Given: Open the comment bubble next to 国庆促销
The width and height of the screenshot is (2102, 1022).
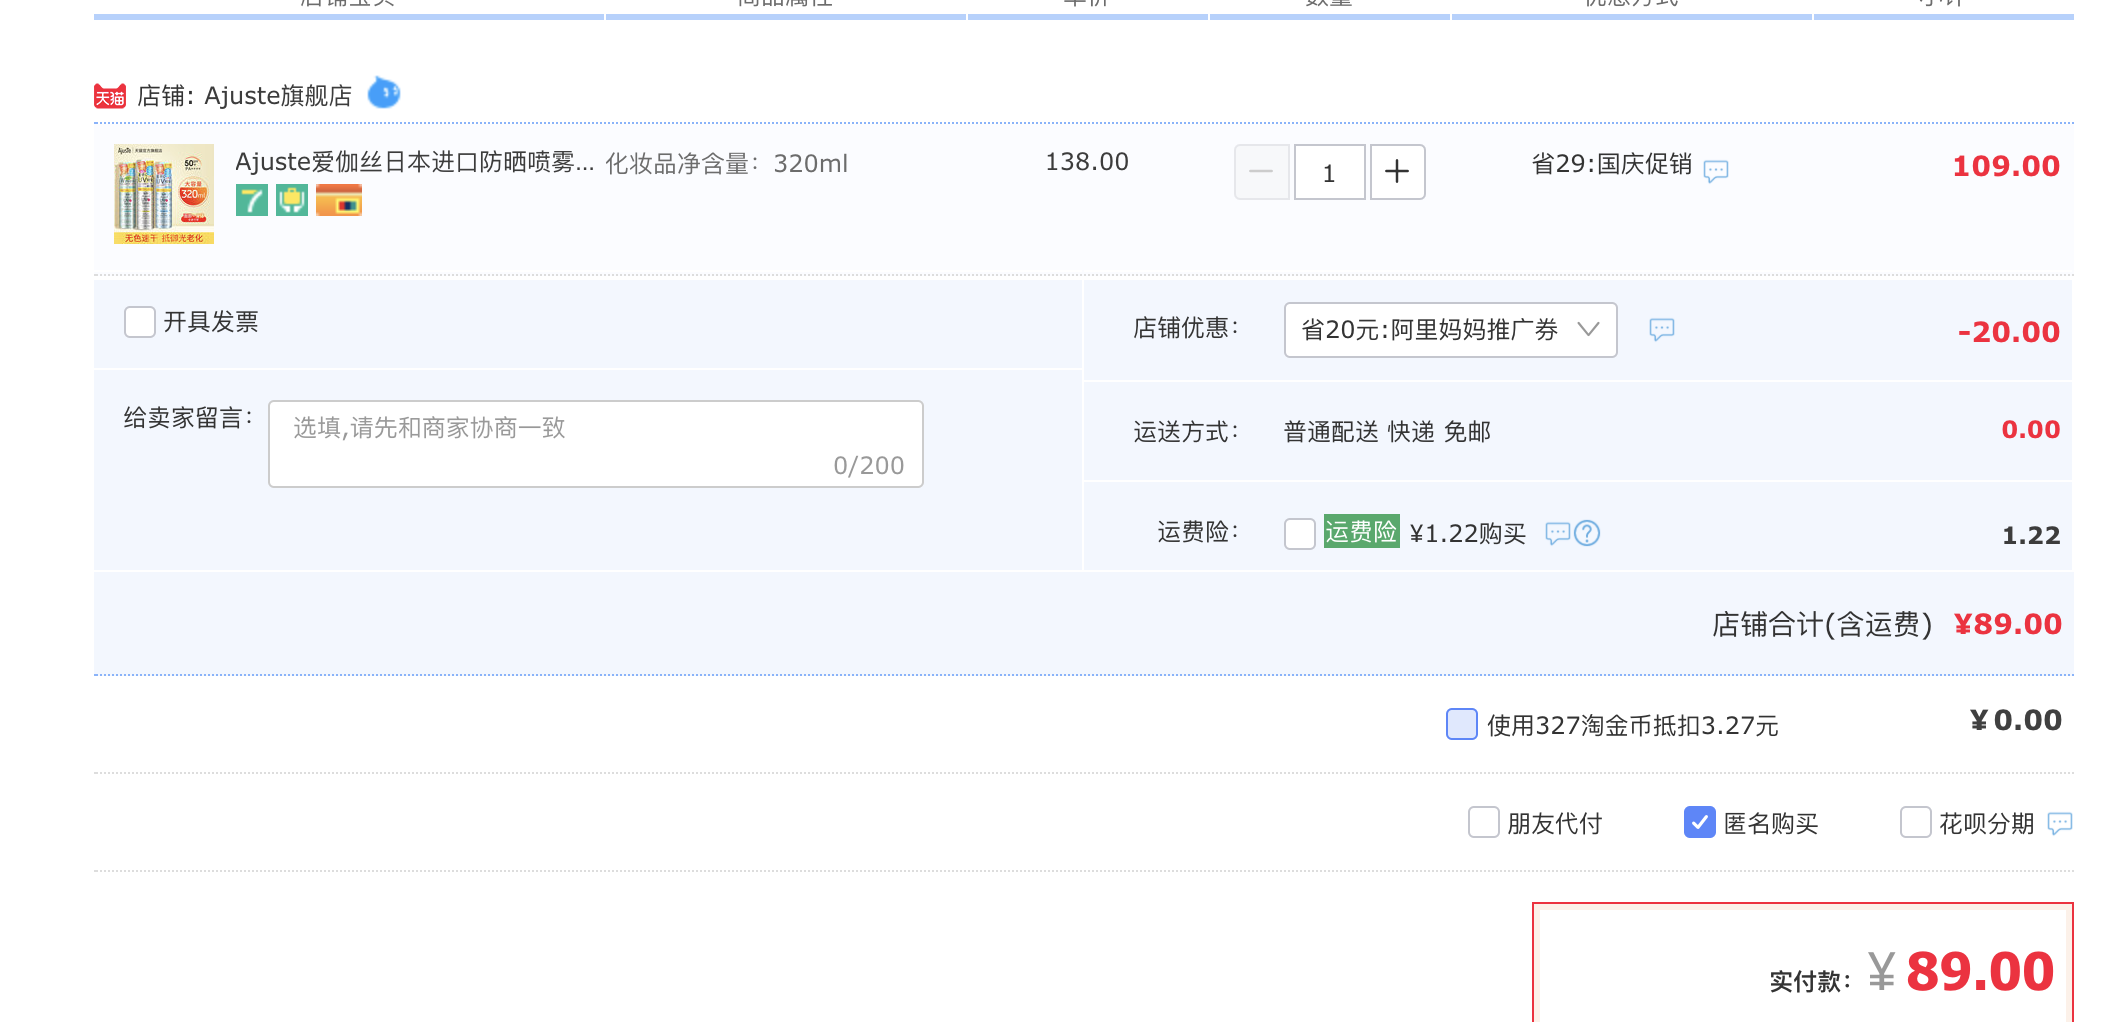Looking at the screenshot, I should click(x=1716, y=171).
